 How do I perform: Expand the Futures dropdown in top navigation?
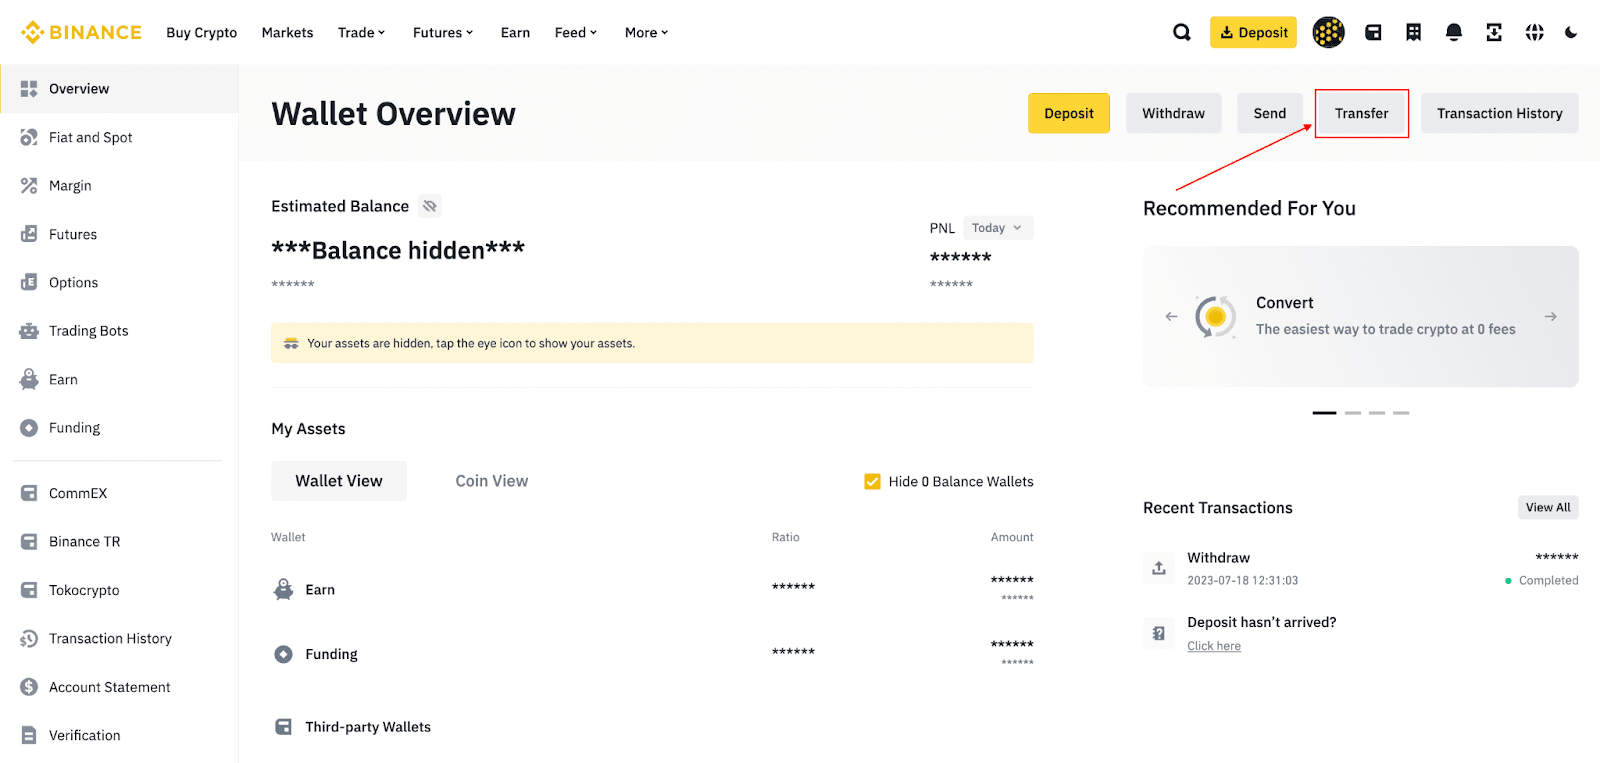click(x=443, y=33)
